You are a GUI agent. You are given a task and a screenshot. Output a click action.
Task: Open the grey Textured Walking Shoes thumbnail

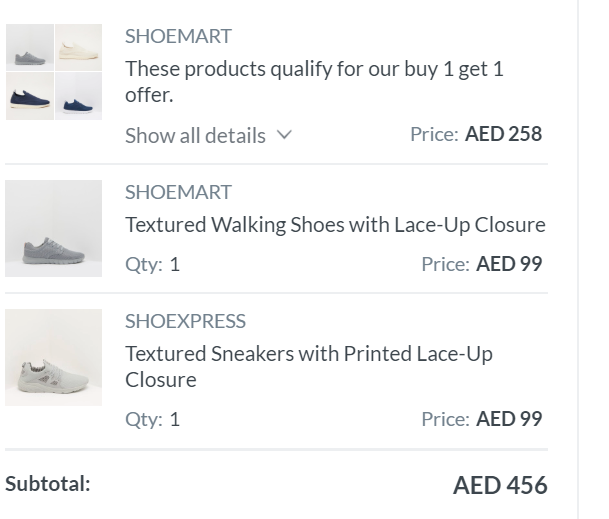[53, 228]
